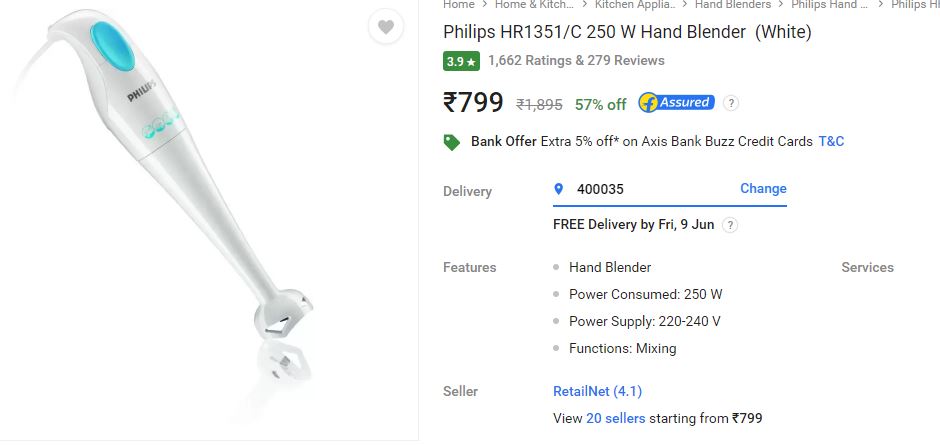Screen dimensions: 940x445
Task: Go to Home & Kitchen breadcrumb
Action: (x=534, y=5)
